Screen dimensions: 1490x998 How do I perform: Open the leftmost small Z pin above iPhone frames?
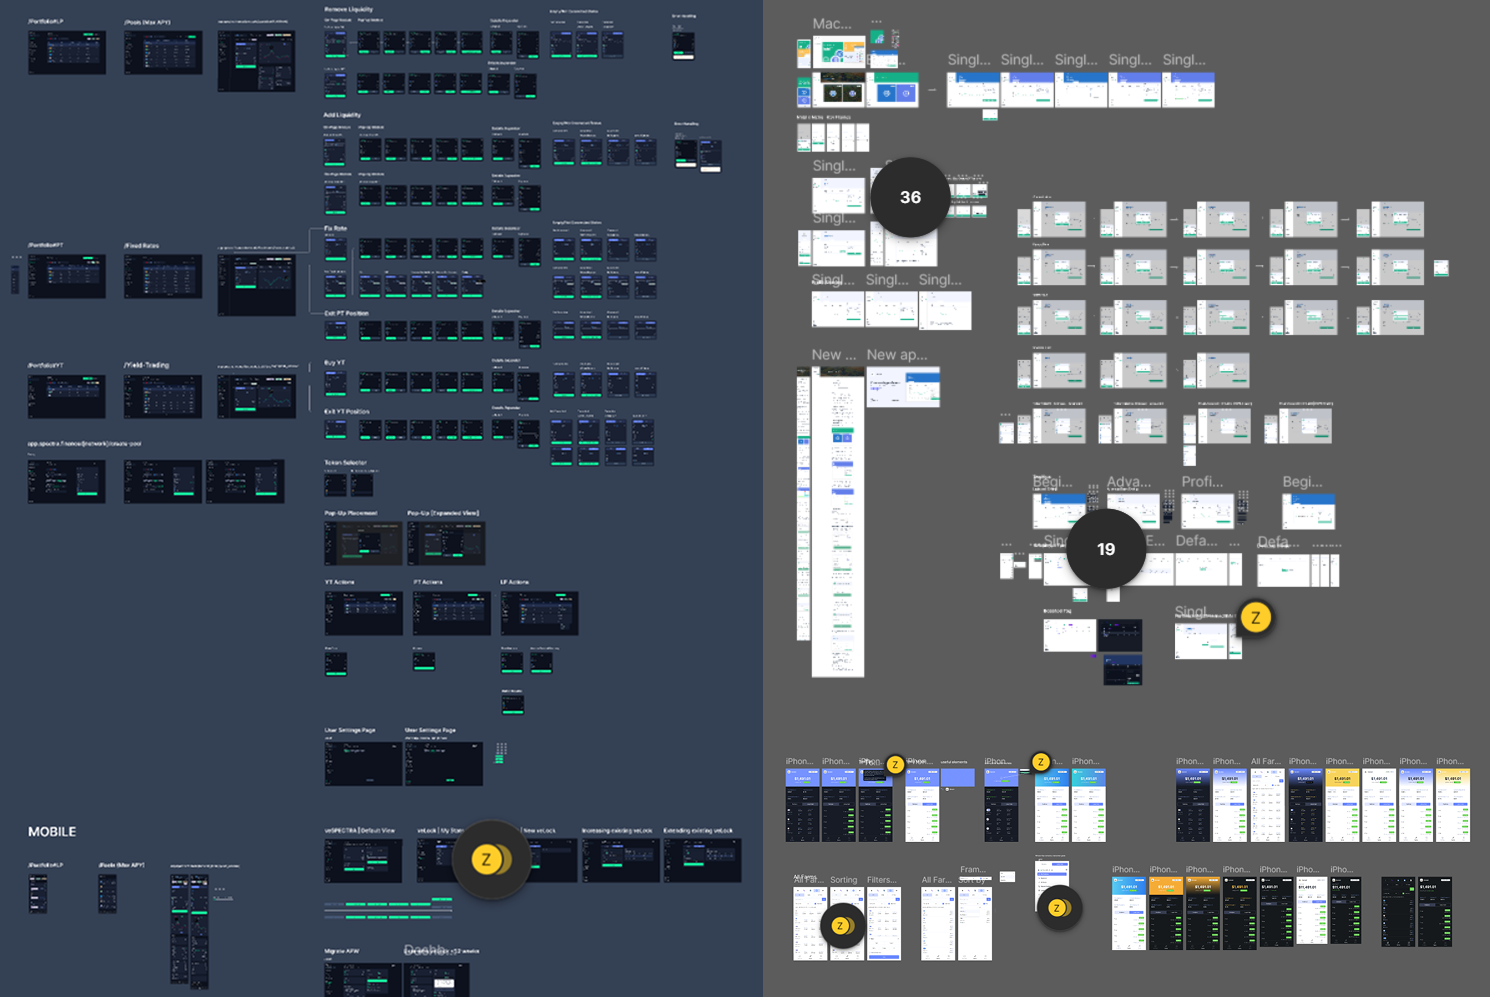pyautogui.click(x=895, y=765)
